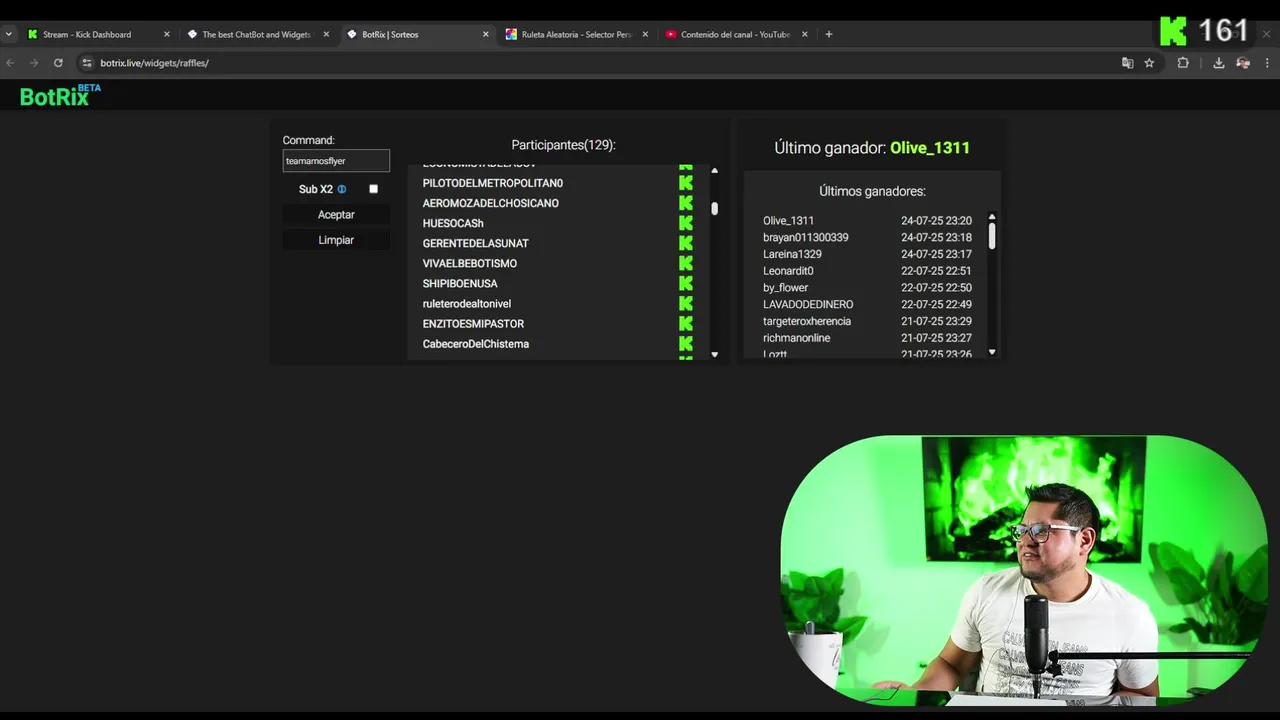
Task: Click the Kick icon beside AEROMOZADELCHOSICANO
Action: pos(686,203)
